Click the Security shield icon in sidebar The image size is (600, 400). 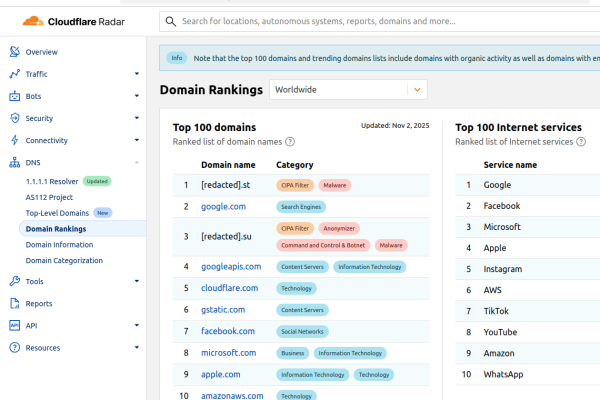[14, 118]
